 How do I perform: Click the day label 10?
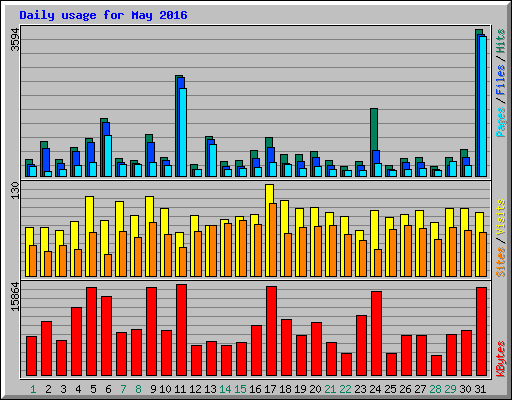[x=165, y=389]
